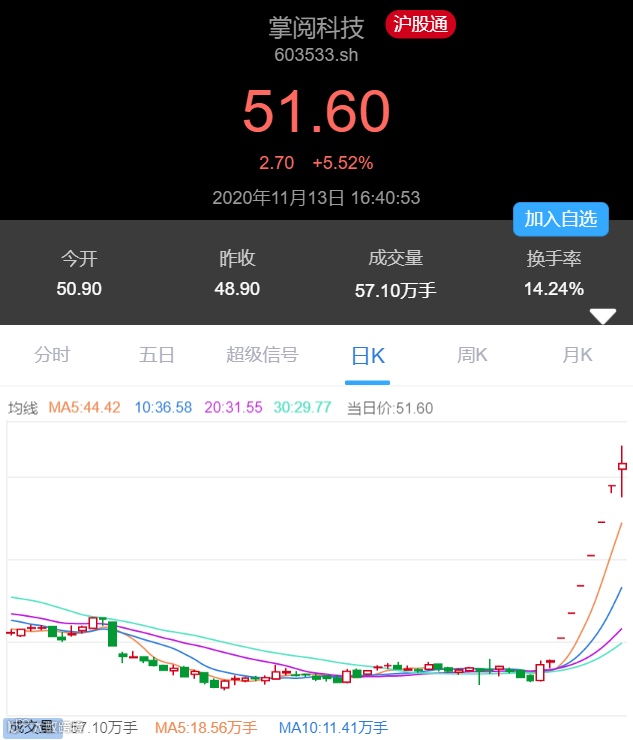Open 超级信号 tab
This screenshot has width=633, height=740.
coord(262,354)
